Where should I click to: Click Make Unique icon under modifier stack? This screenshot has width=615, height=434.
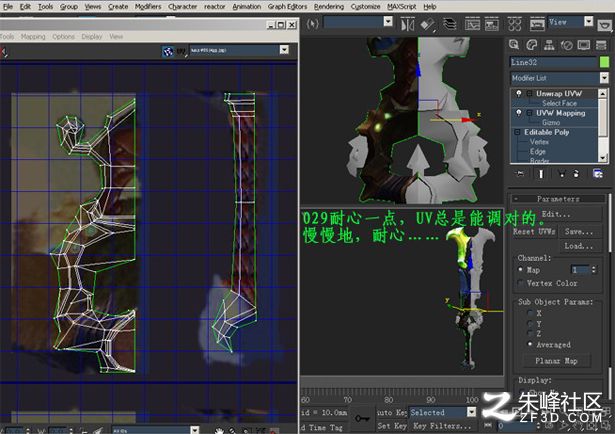click(562, 174)
